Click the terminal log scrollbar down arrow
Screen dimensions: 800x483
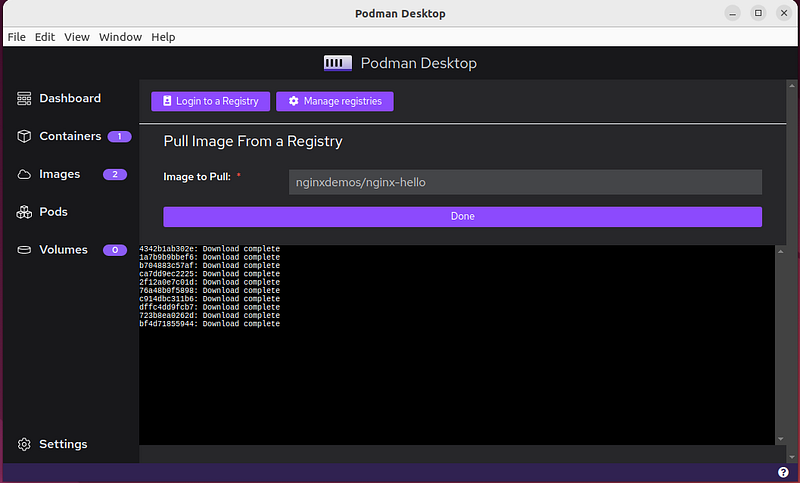click(781, 439)
